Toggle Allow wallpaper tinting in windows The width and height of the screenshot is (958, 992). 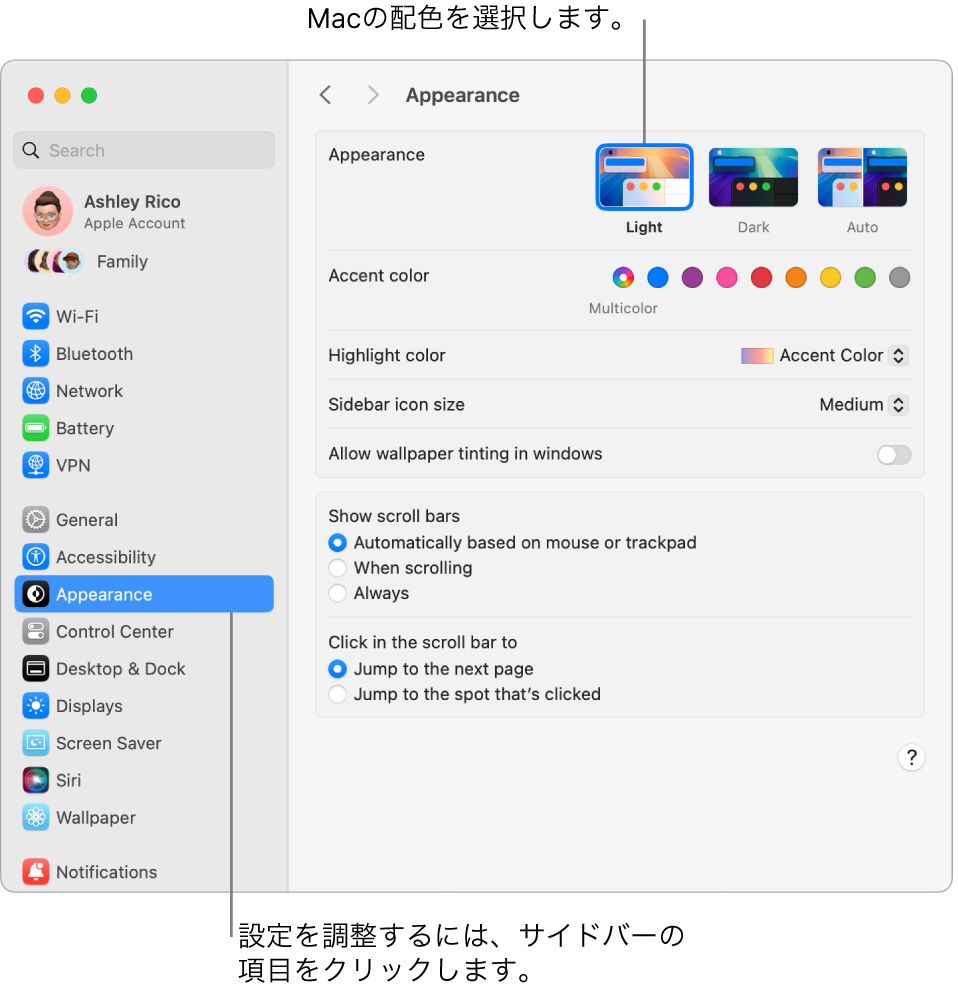point(894,454)
